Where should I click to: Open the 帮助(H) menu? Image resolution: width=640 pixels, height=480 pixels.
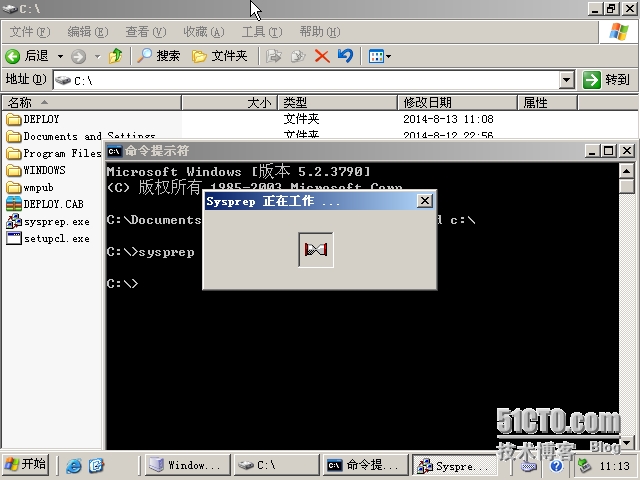pyautogui.click(x=320, y=32)
